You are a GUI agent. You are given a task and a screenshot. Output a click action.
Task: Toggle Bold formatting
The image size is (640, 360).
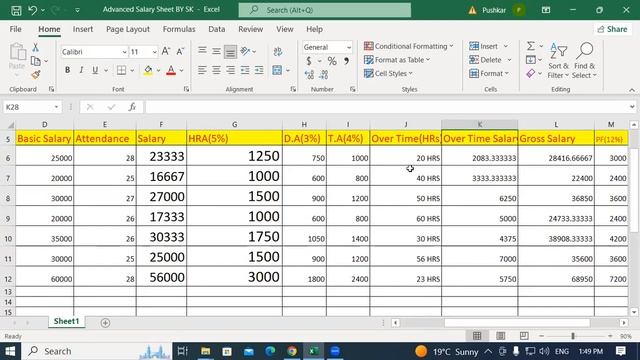point(67,70)
